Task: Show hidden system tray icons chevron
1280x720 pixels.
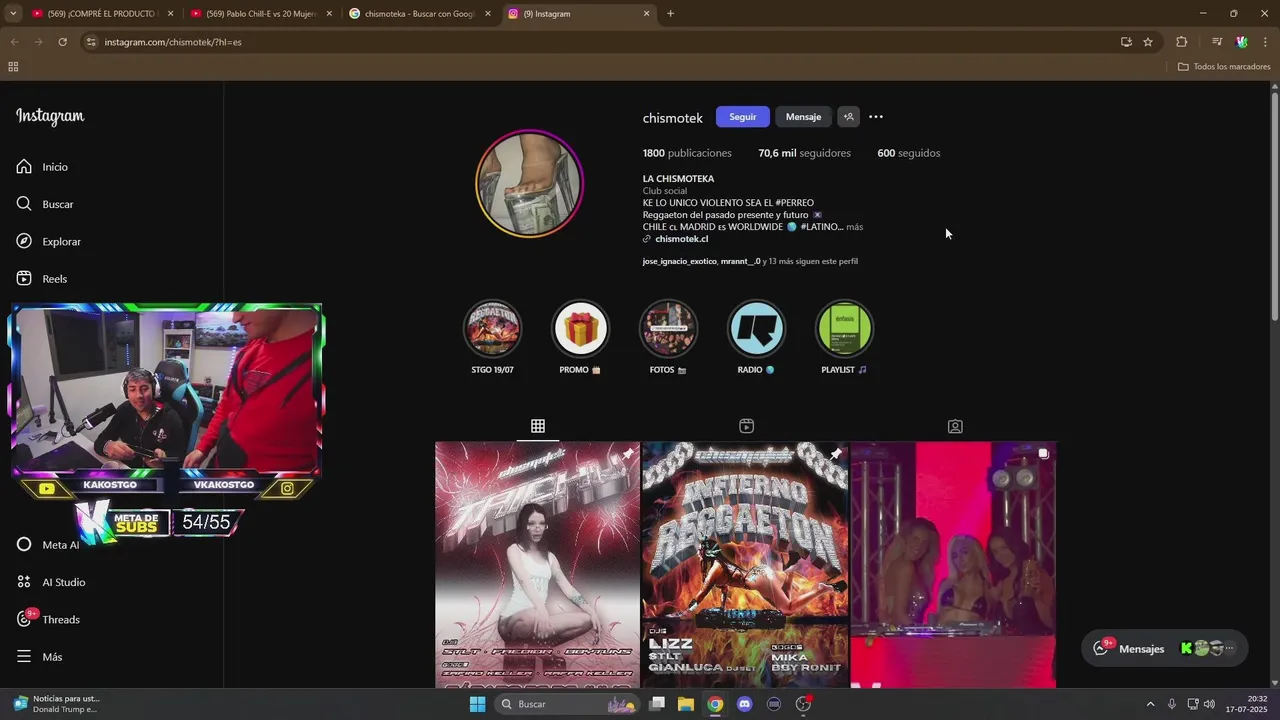Action: point(1150,704)
